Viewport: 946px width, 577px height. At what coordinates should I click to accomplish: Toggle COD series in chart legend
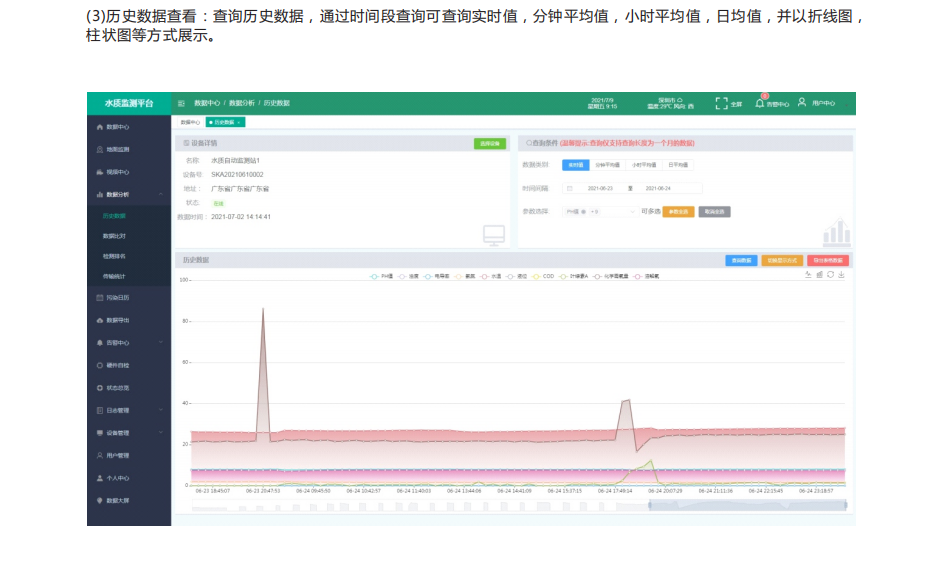pyautogui.click(x=542, y=276)
